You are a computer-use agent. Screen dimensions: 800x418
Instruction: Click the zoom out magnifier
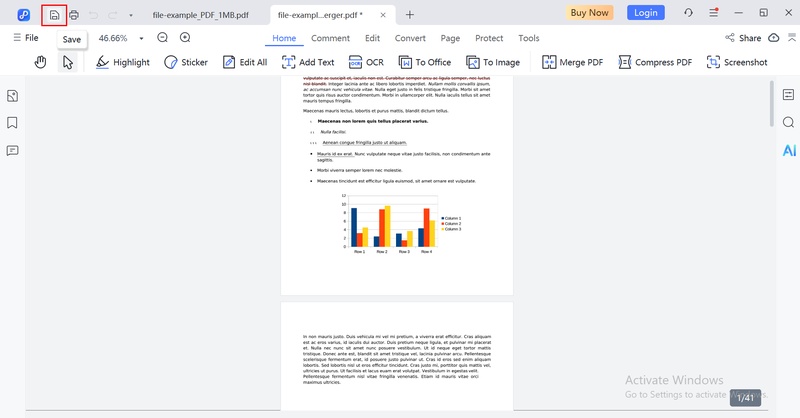pyautogui.click(x=163, y=37)
